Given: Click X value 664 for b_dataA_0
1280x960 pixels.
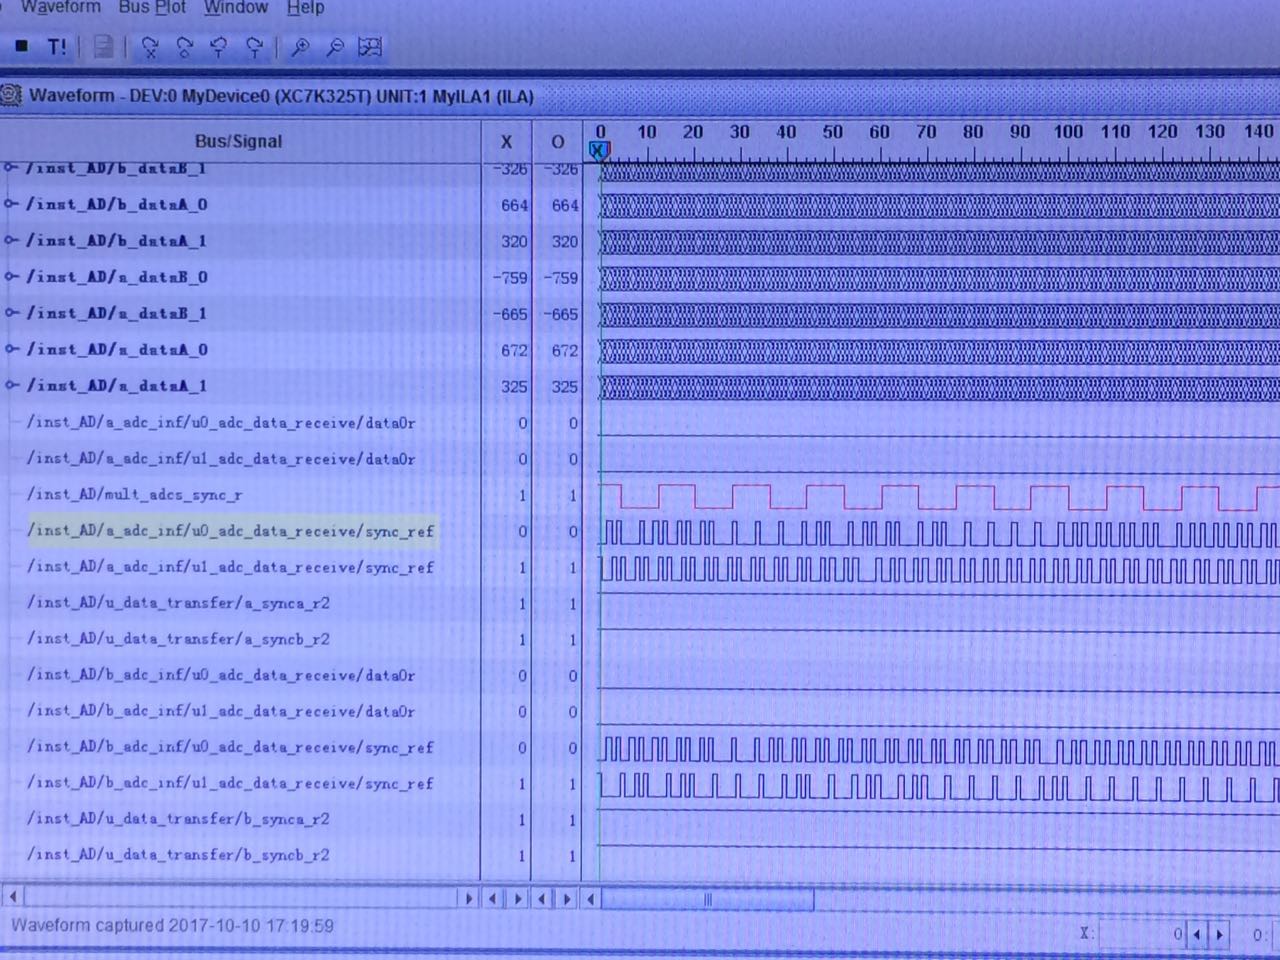Looking at the screenshot, I should click(514, 205).
